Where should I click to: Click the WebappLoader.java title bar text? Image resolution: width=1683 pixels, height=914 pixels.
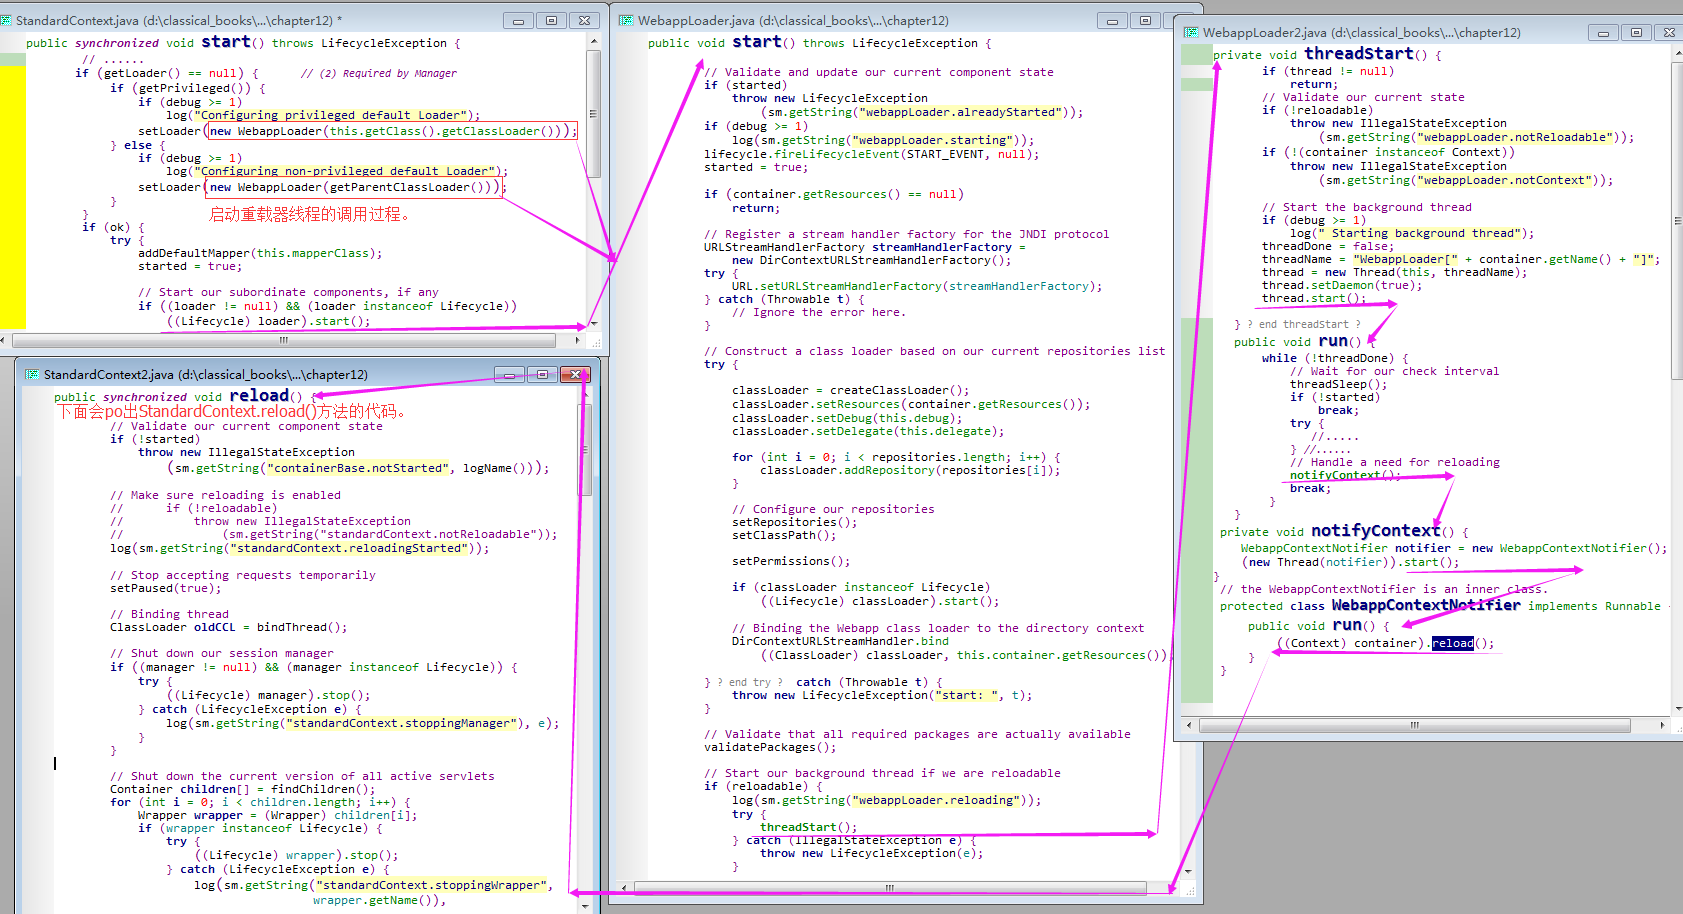tap(793, 20)
